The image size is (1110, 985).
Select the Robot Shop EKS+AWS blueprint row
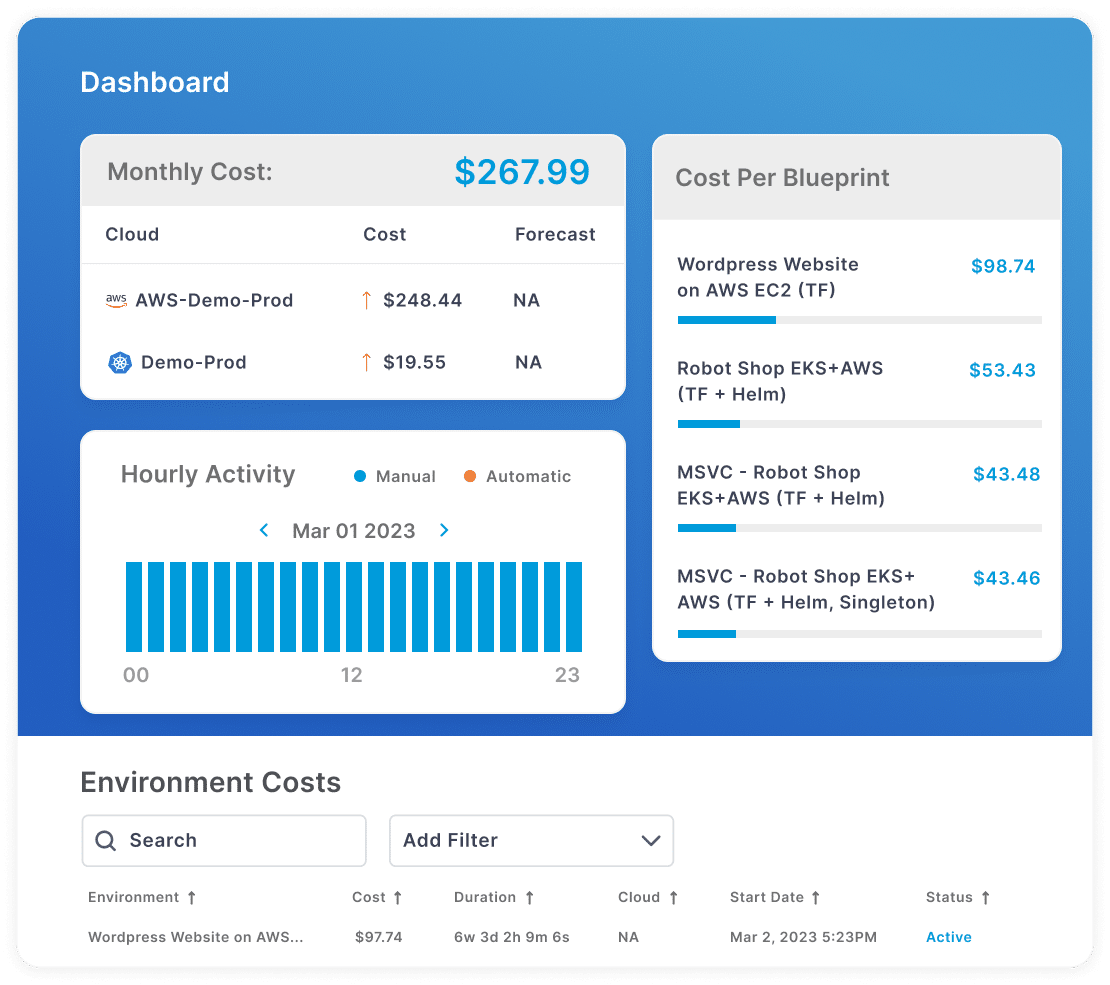pyautogui.click(x=780, y=381)
